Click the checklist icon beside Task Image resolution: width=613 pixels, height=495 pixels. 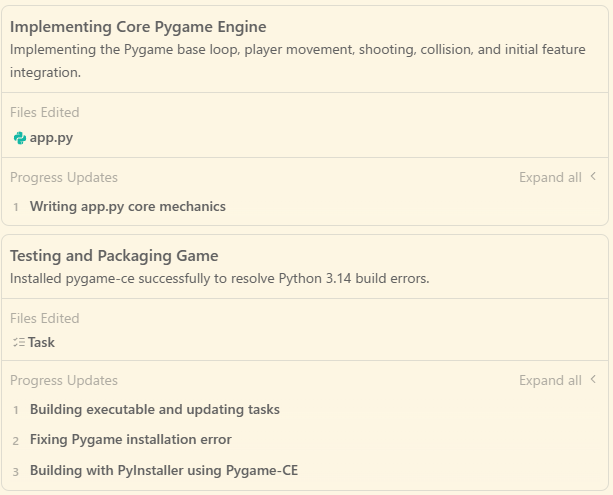(19, 342)
